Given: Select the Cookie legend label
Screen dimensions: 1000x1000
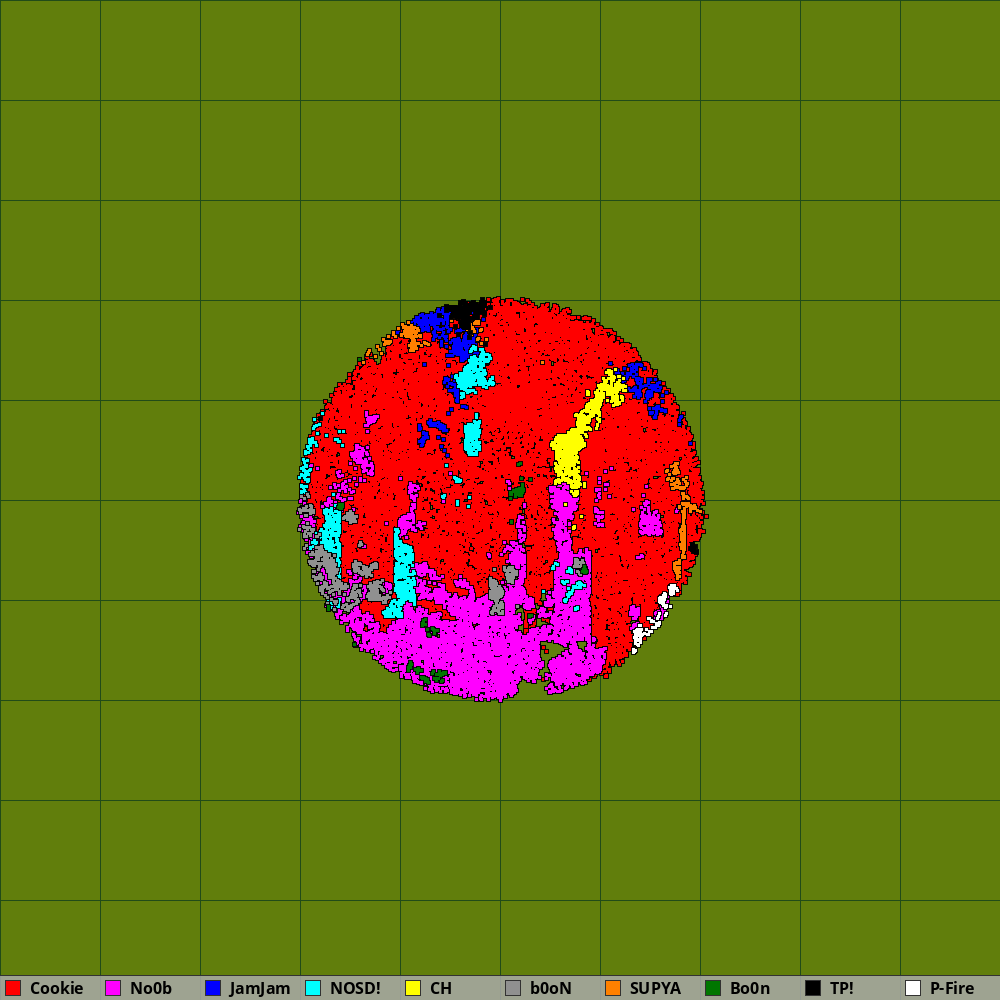Looking at the screenshot, I should pyautogui.click(x=57, y=988).
